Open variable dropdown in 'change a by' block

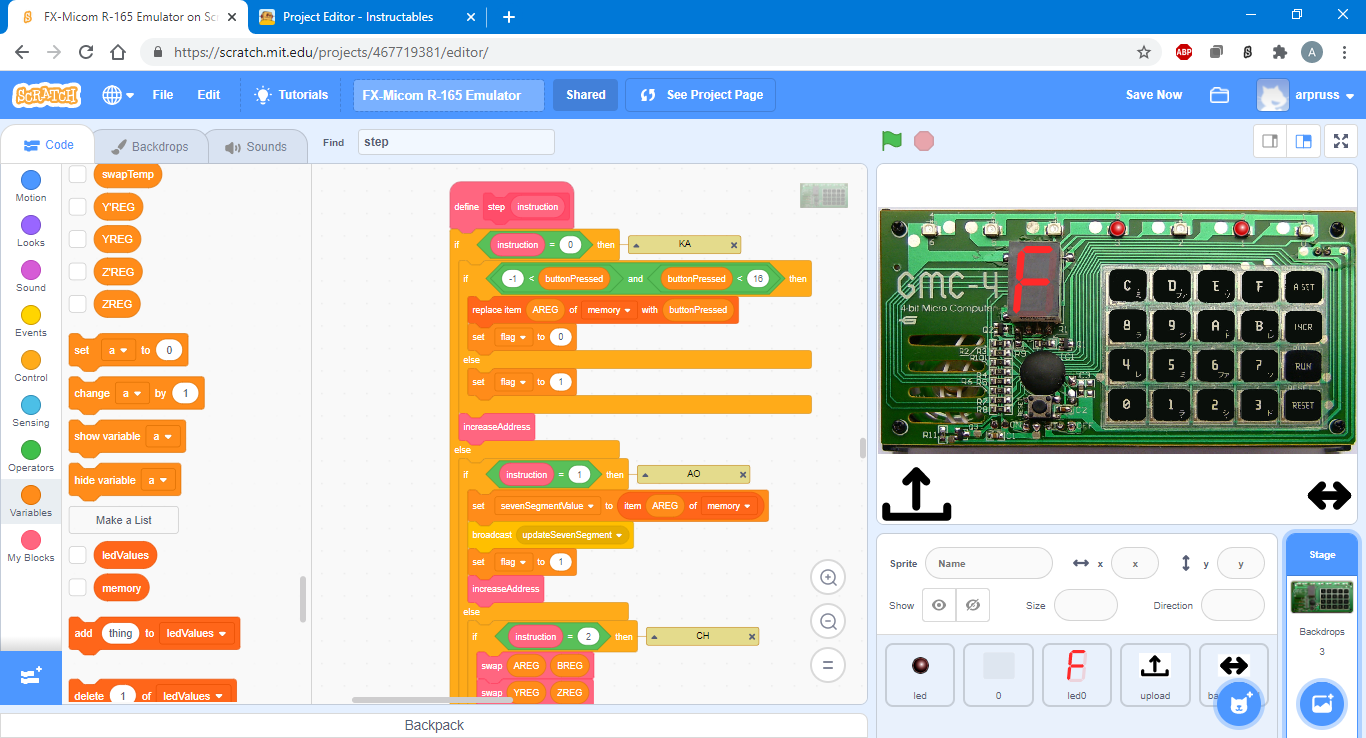132,393
